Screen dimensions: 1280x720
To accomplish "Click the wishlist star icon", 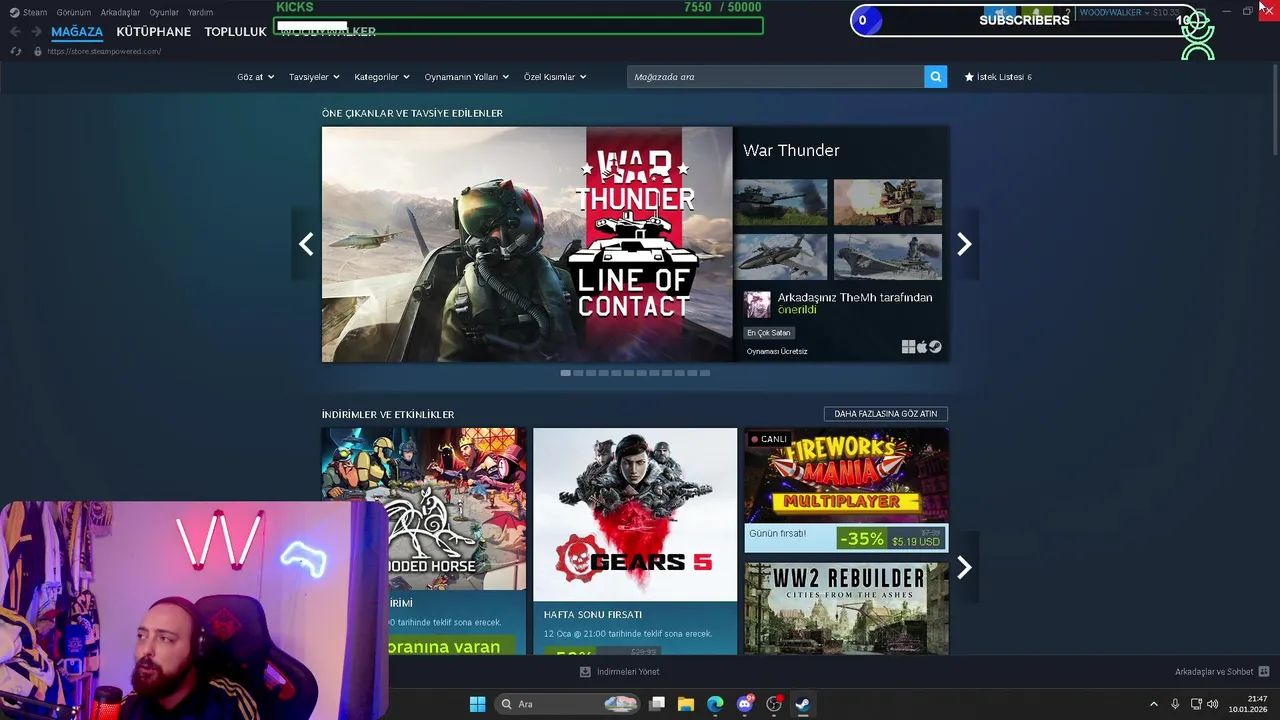I will pos(969,77).
